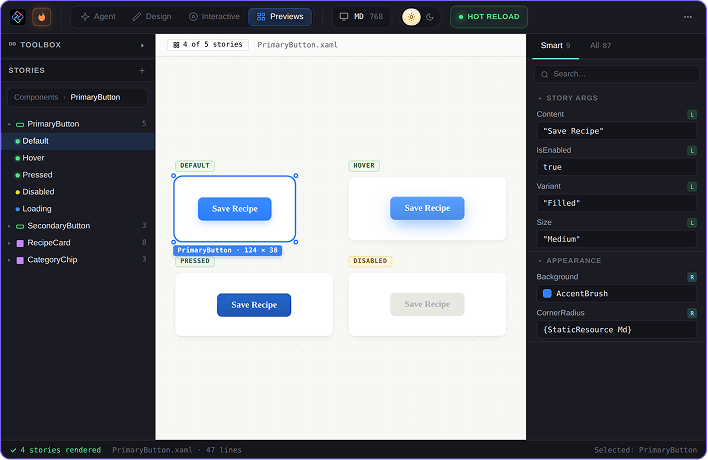Click the DEFAULT story label badge

(195, 166)
